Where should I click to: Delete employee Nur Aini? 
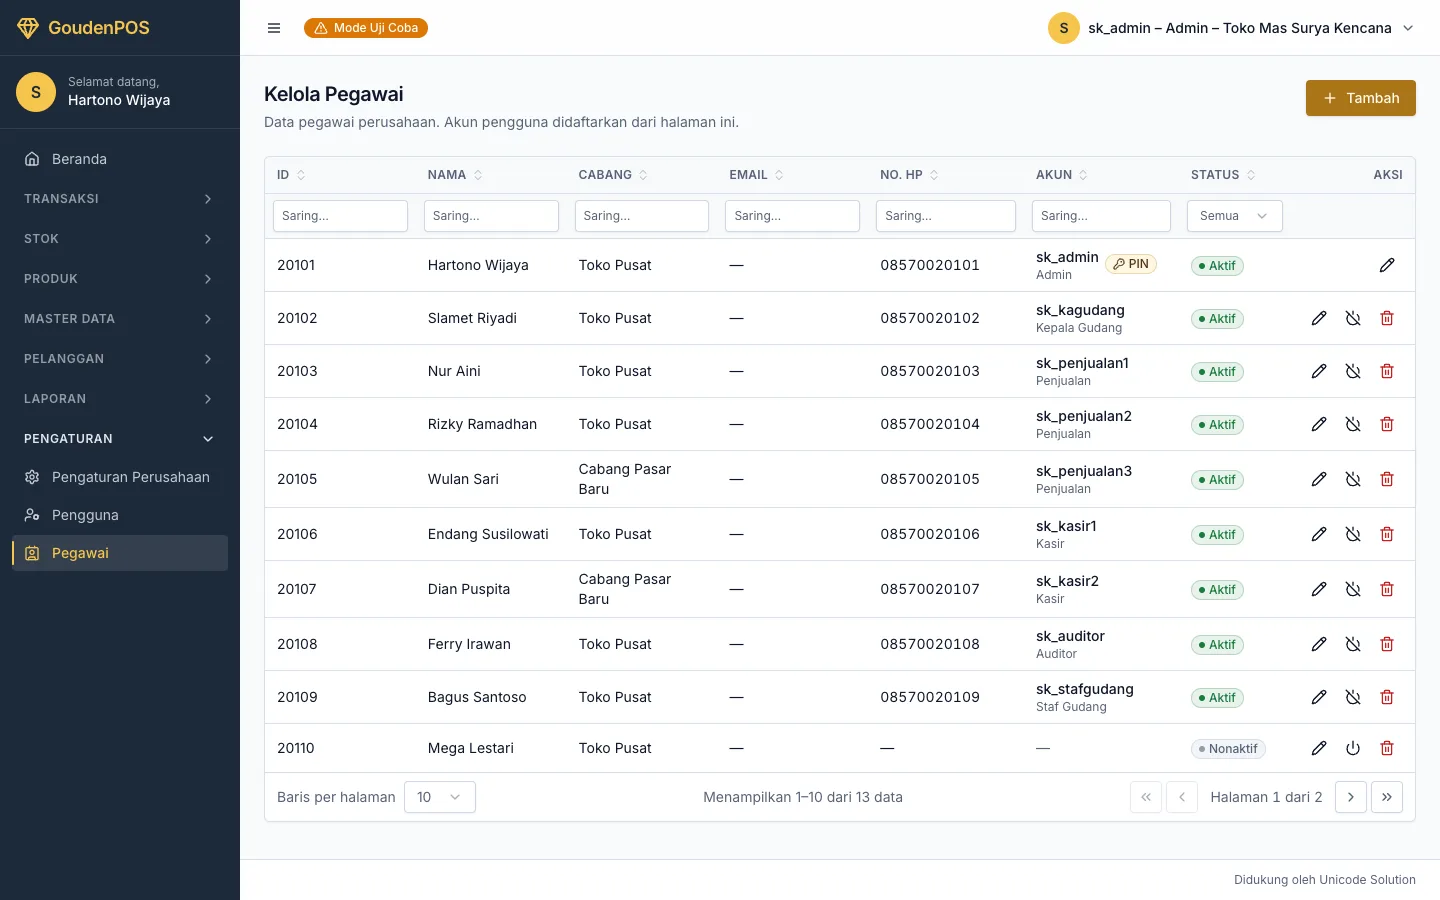tap(1387, 371)
